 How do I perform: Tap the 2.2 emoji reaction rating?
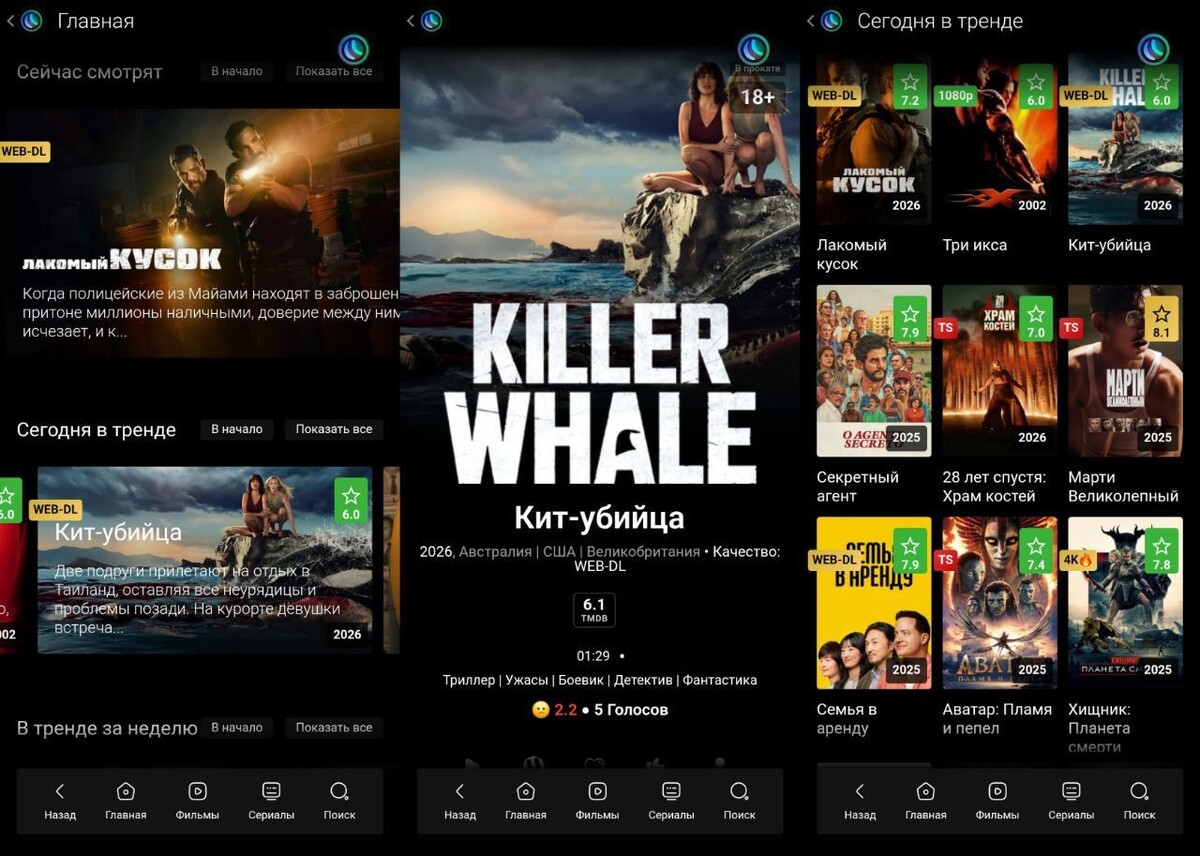pyautogui.click(x=555, y=710)
